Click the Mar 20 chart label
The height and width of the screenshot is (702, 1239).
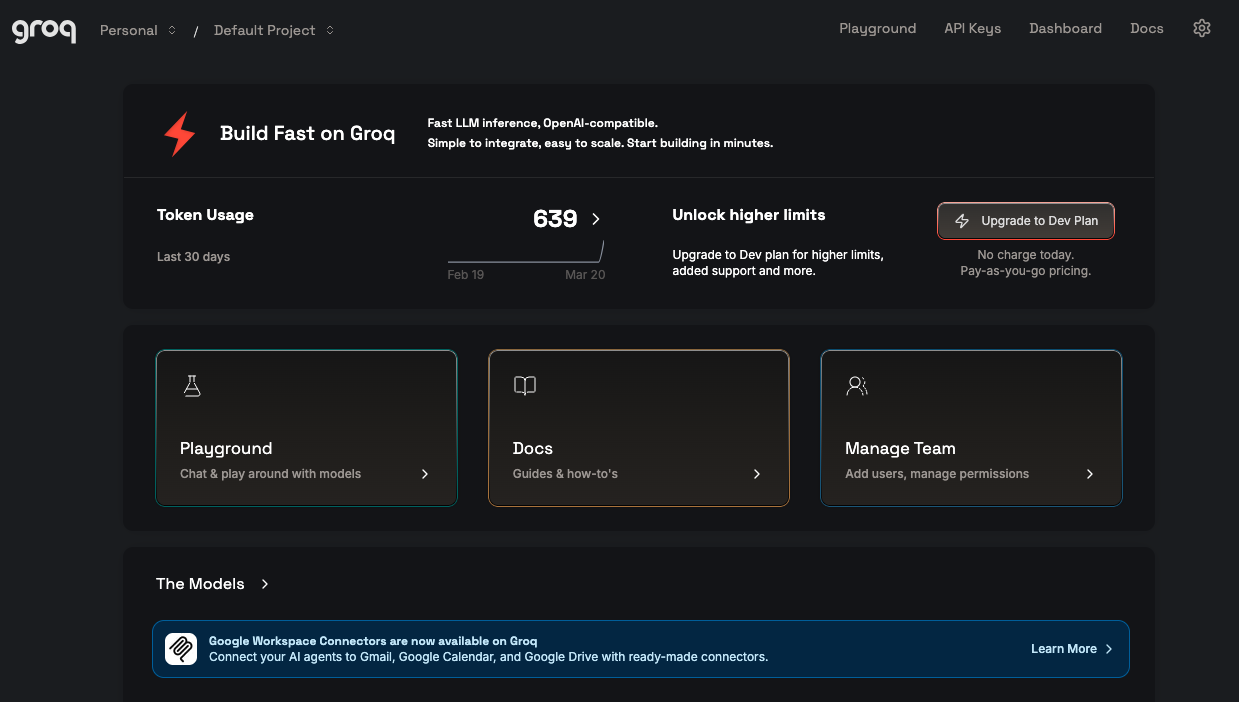(585, 275)
